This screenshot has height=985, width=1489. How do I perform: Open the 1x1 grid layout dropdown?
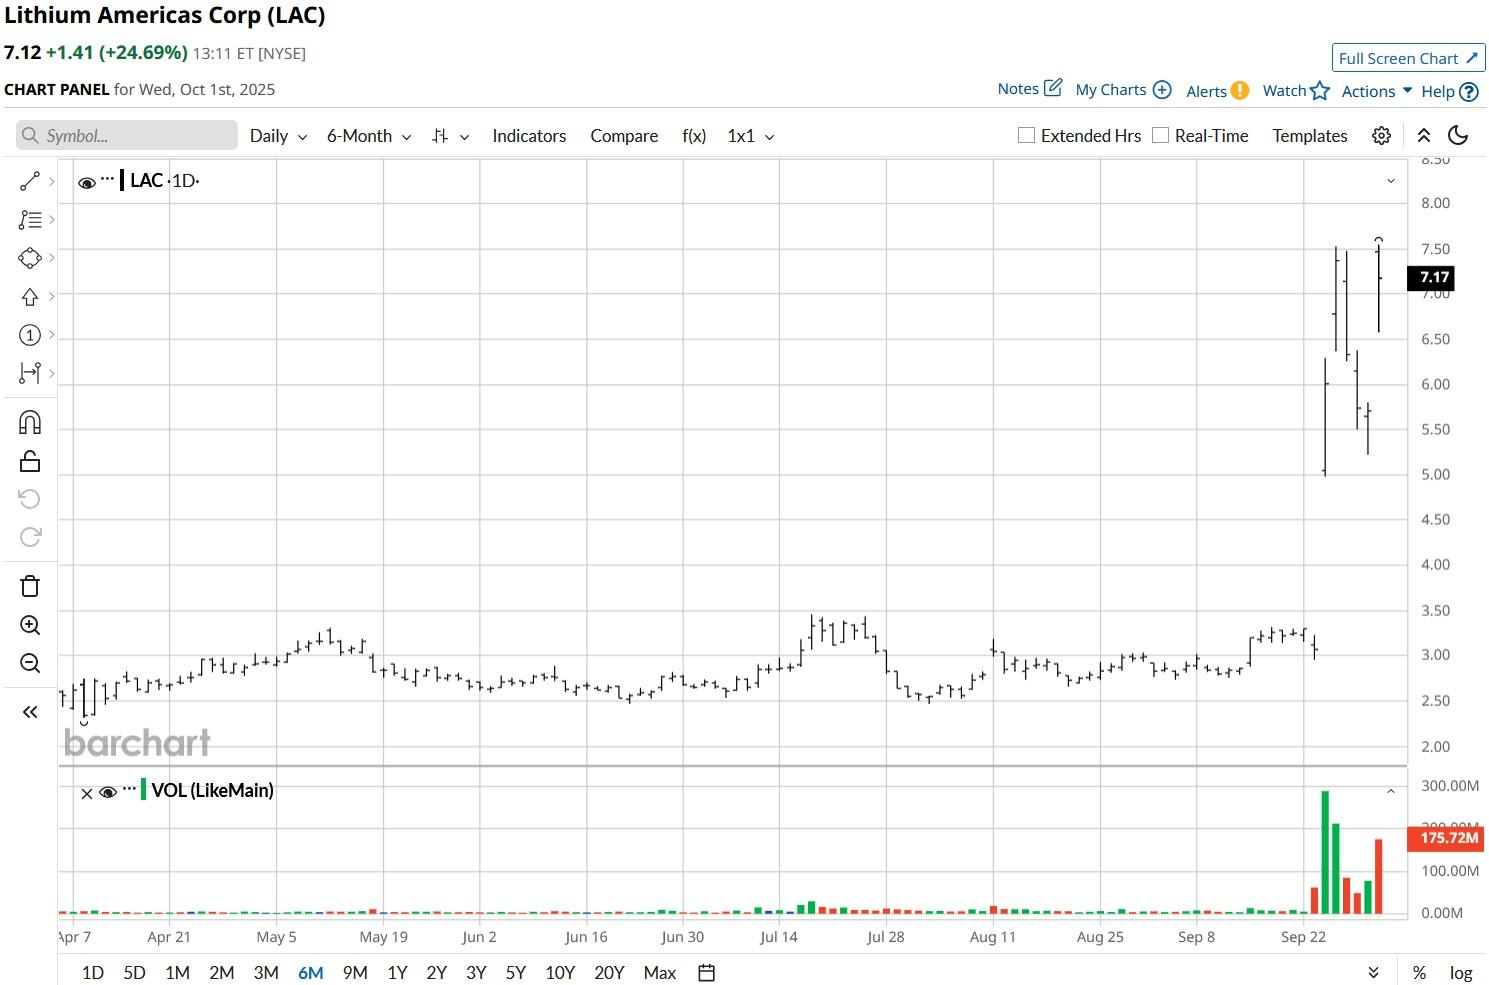751,136
